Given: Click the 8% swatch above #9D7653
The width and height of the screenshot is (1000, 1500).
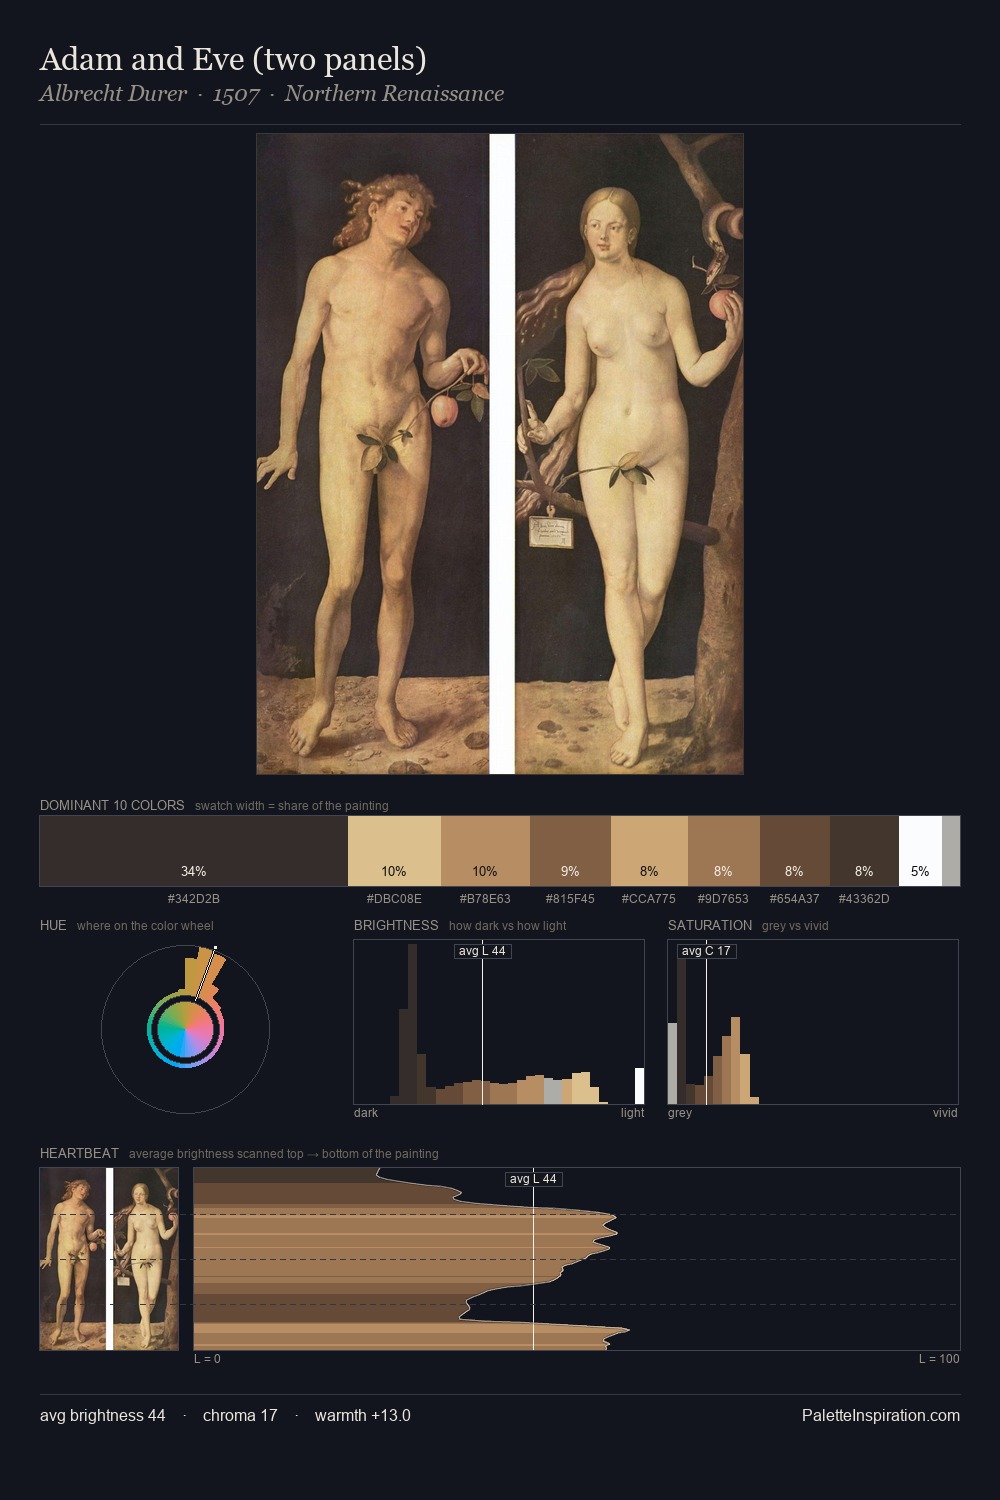Looking at the screenshot, I should (724, 851).
